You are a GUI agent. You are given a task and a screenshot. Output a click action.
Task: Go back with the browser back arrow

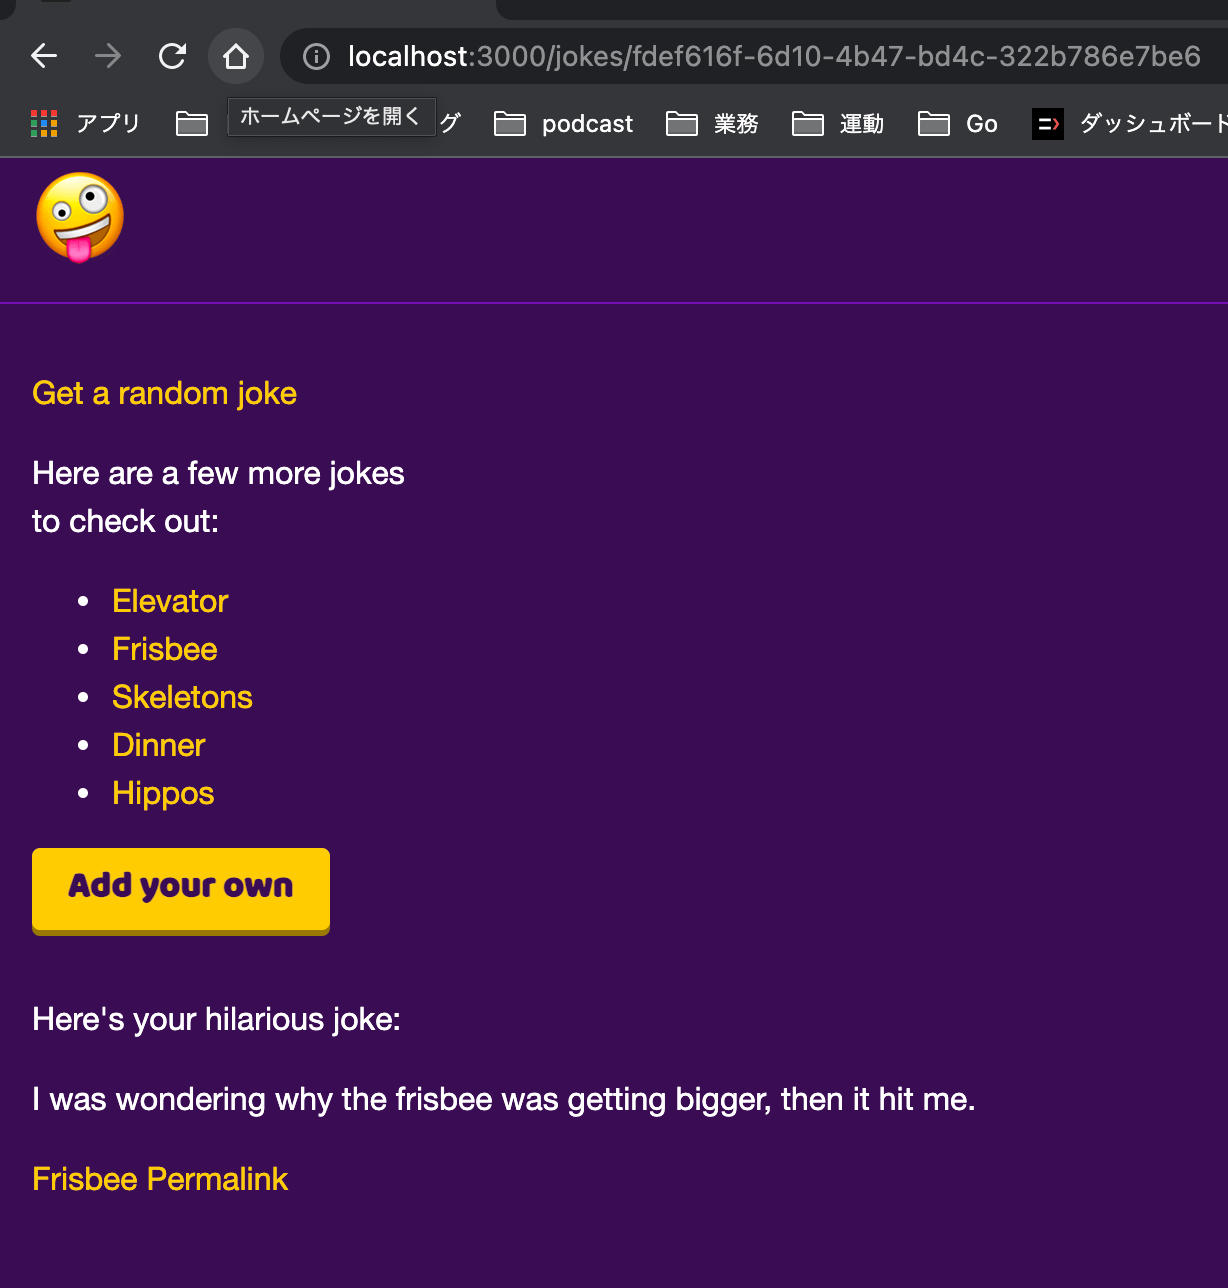point(44,56)
